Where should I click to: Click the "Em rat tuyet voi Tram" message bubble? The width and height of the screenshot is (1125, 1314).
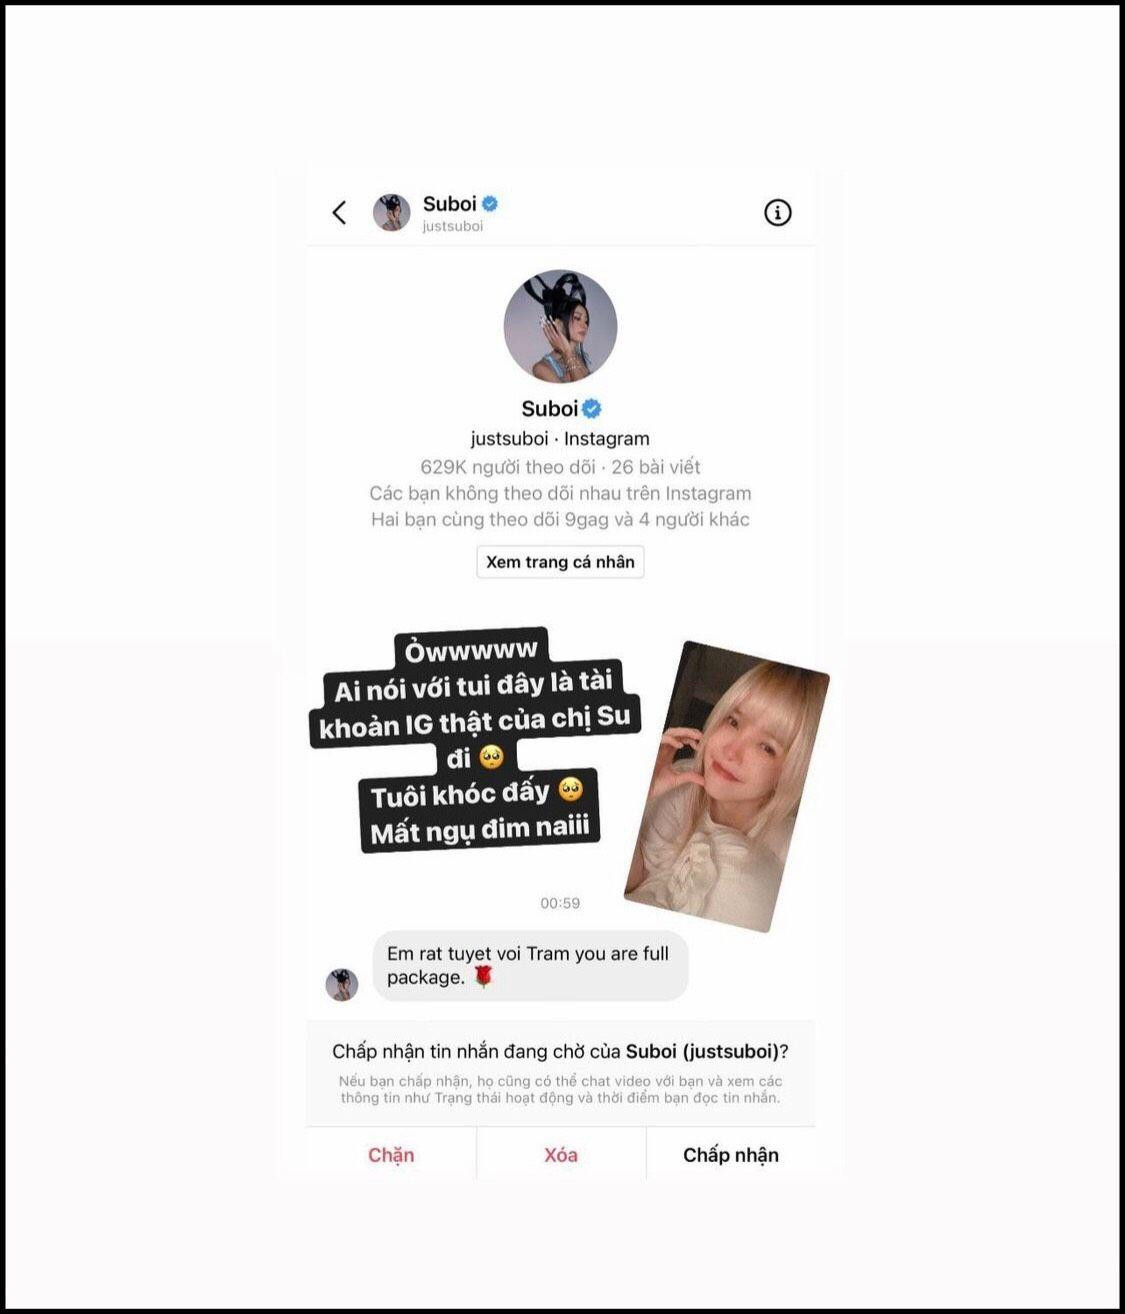530,965
